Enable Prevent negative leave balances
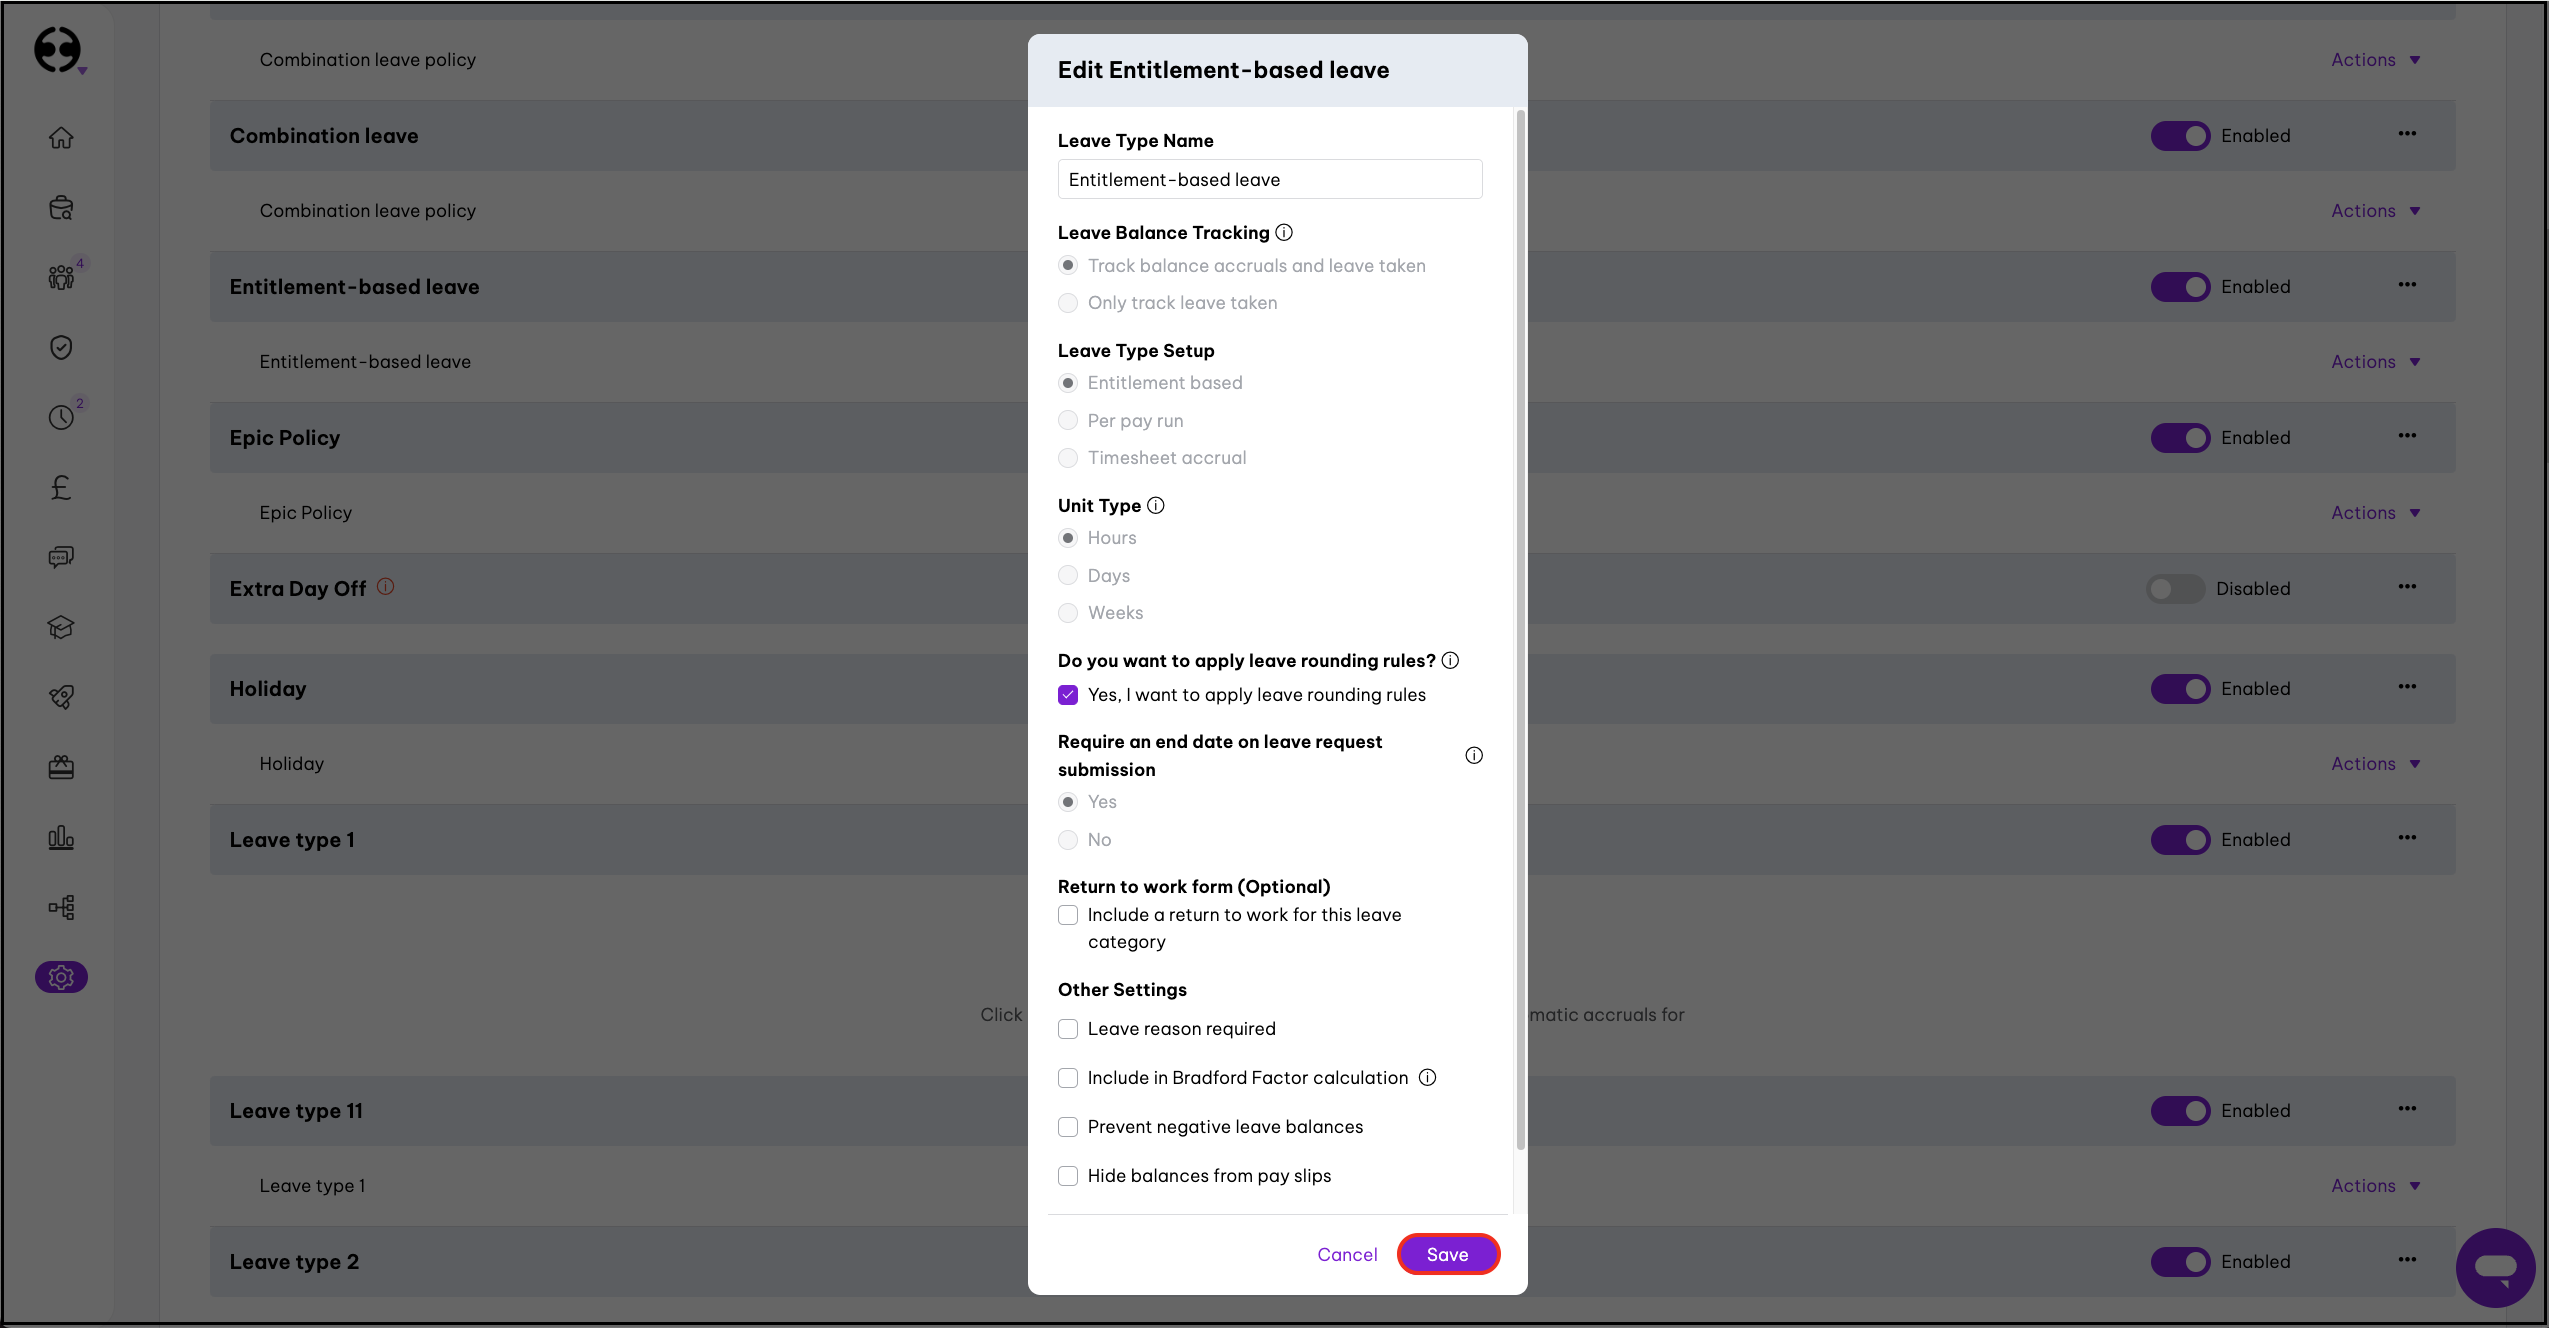This screenshot has height=1328, width=2549. tap(1068, 1127)
